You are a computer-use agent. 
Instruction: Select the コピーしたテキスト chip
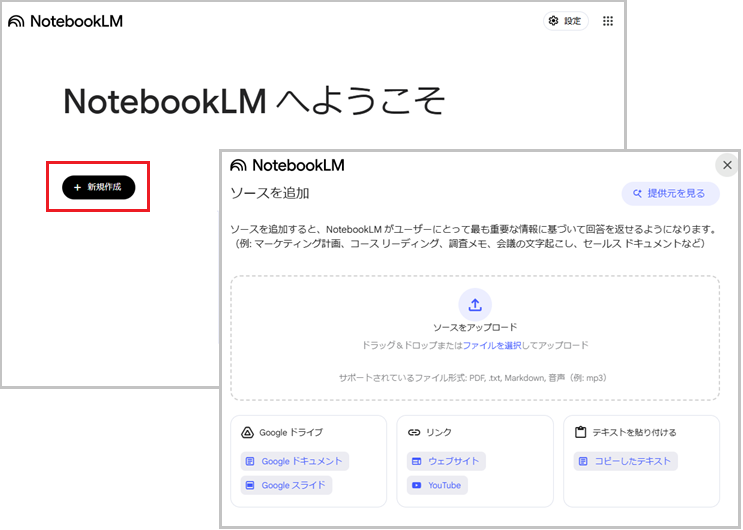click(x=625, y=461)
